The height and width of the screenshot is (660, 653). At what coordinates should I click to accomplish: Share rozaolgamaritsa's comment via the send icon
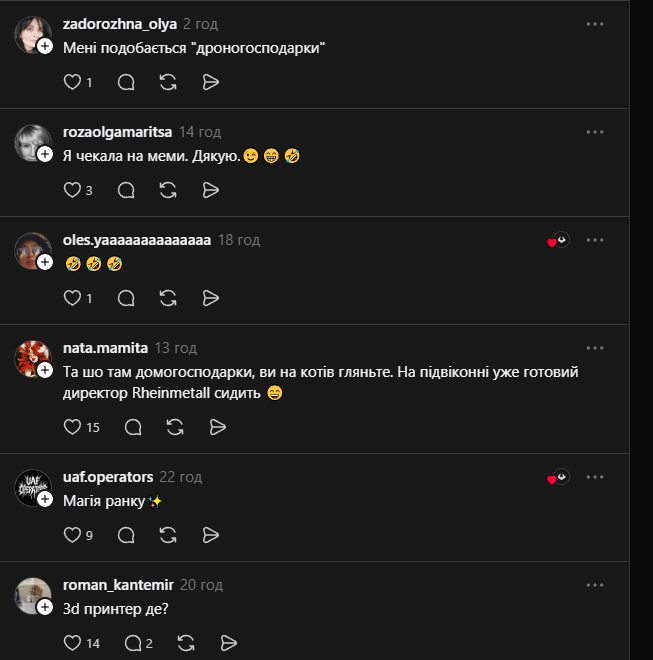coord(210,190)
